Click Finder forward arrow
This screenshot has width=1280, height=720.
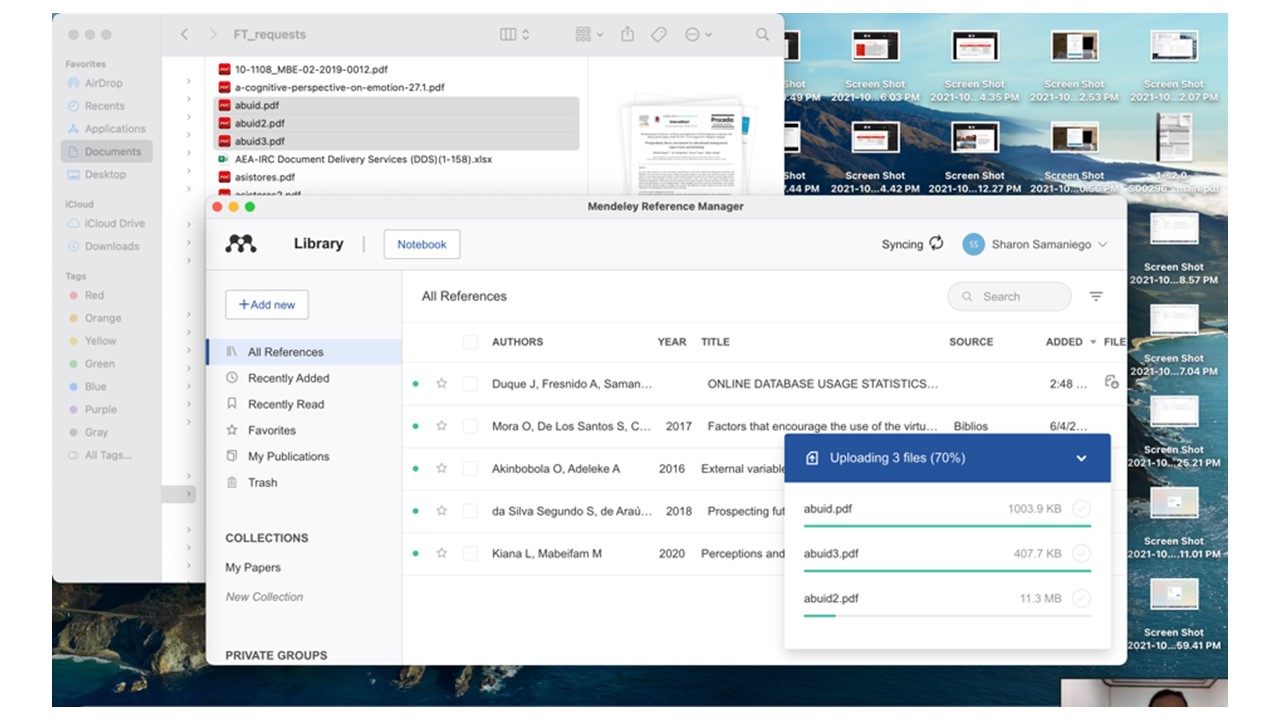(x=213, y=34)
